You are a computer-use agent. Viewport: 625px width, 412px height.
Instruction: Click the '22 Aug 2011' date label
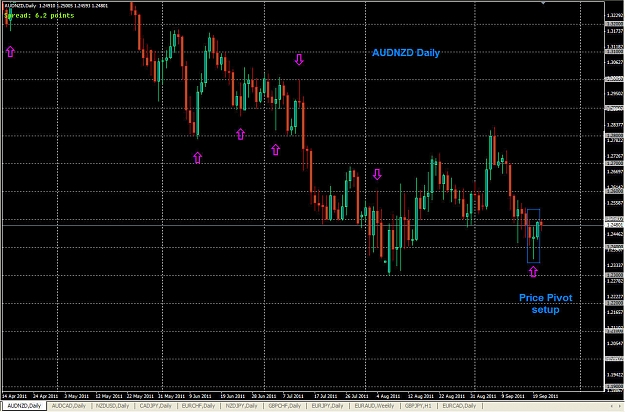point(452,396)
